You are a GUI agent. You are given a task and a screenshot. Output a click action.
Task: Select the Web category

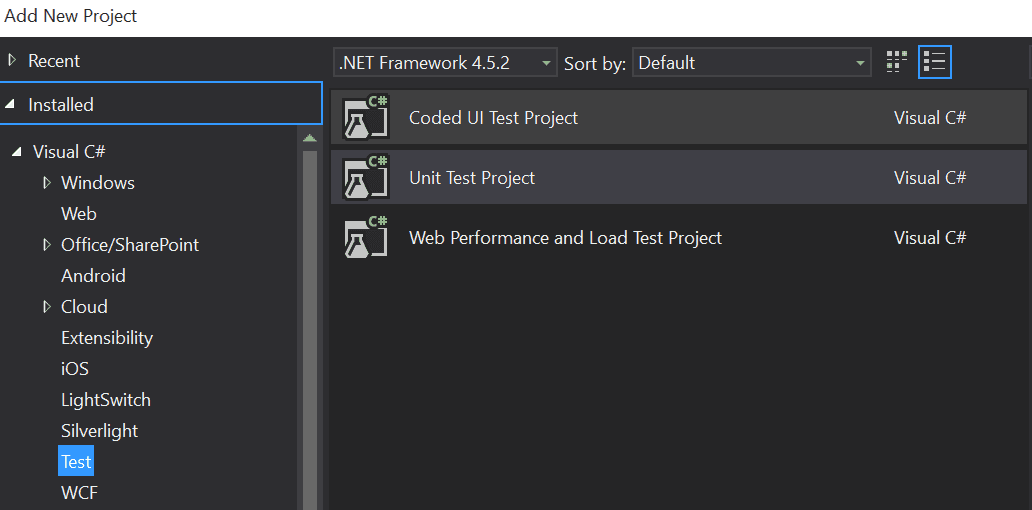tap(78, 214)
